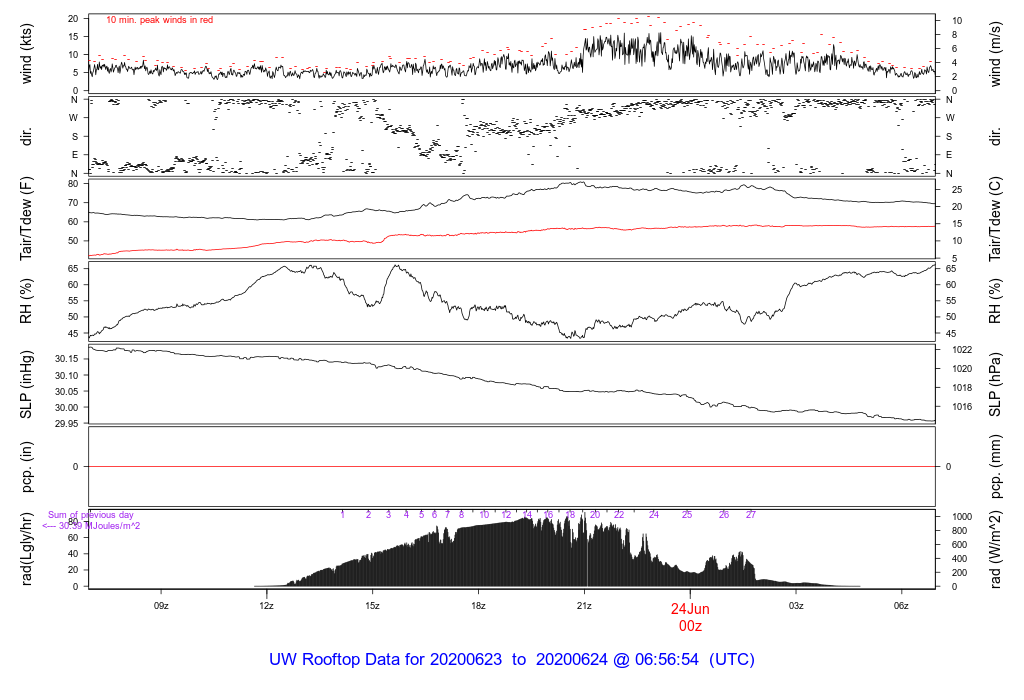Select the 'SLP (inHg)' axis label

tap(26, 385)
